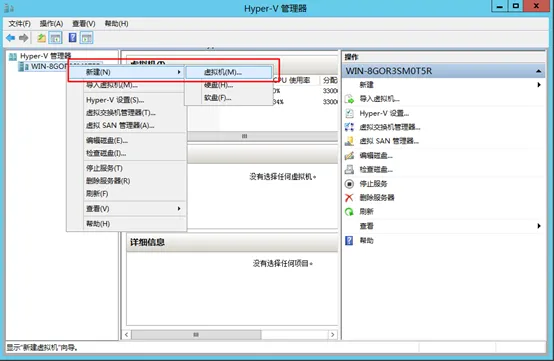
Task: Collapse the WIN-8GOR3SM0T5R actions section
Action: [x=538, y=71]
